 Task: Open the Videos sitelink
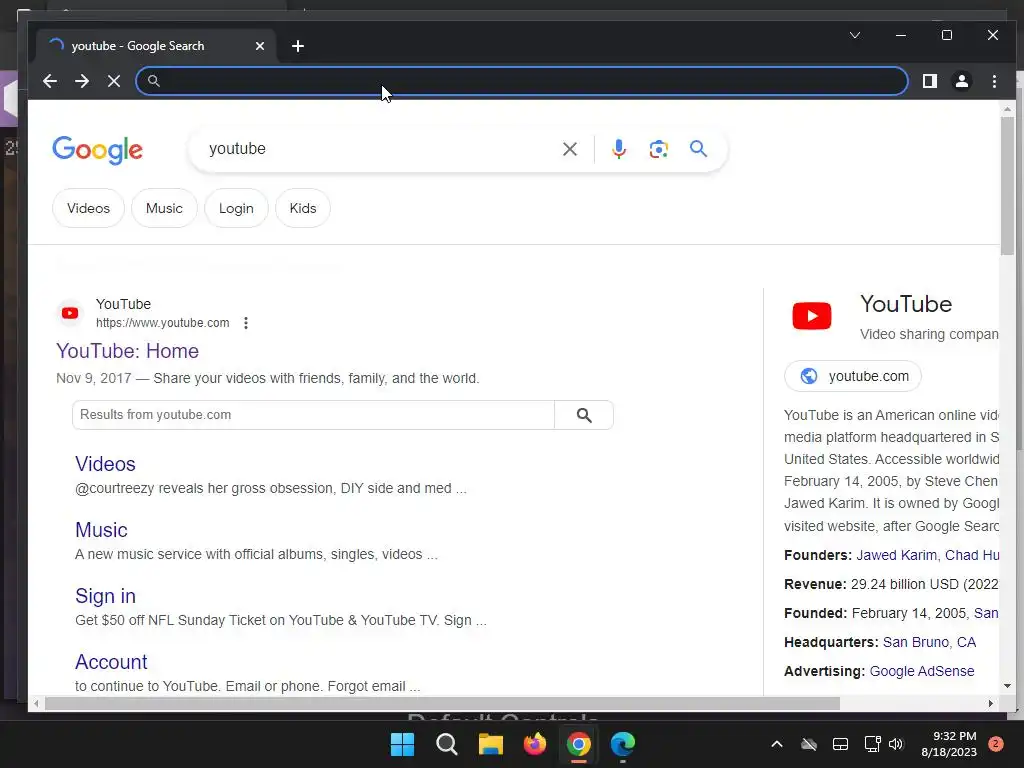[x=105, y=464]
